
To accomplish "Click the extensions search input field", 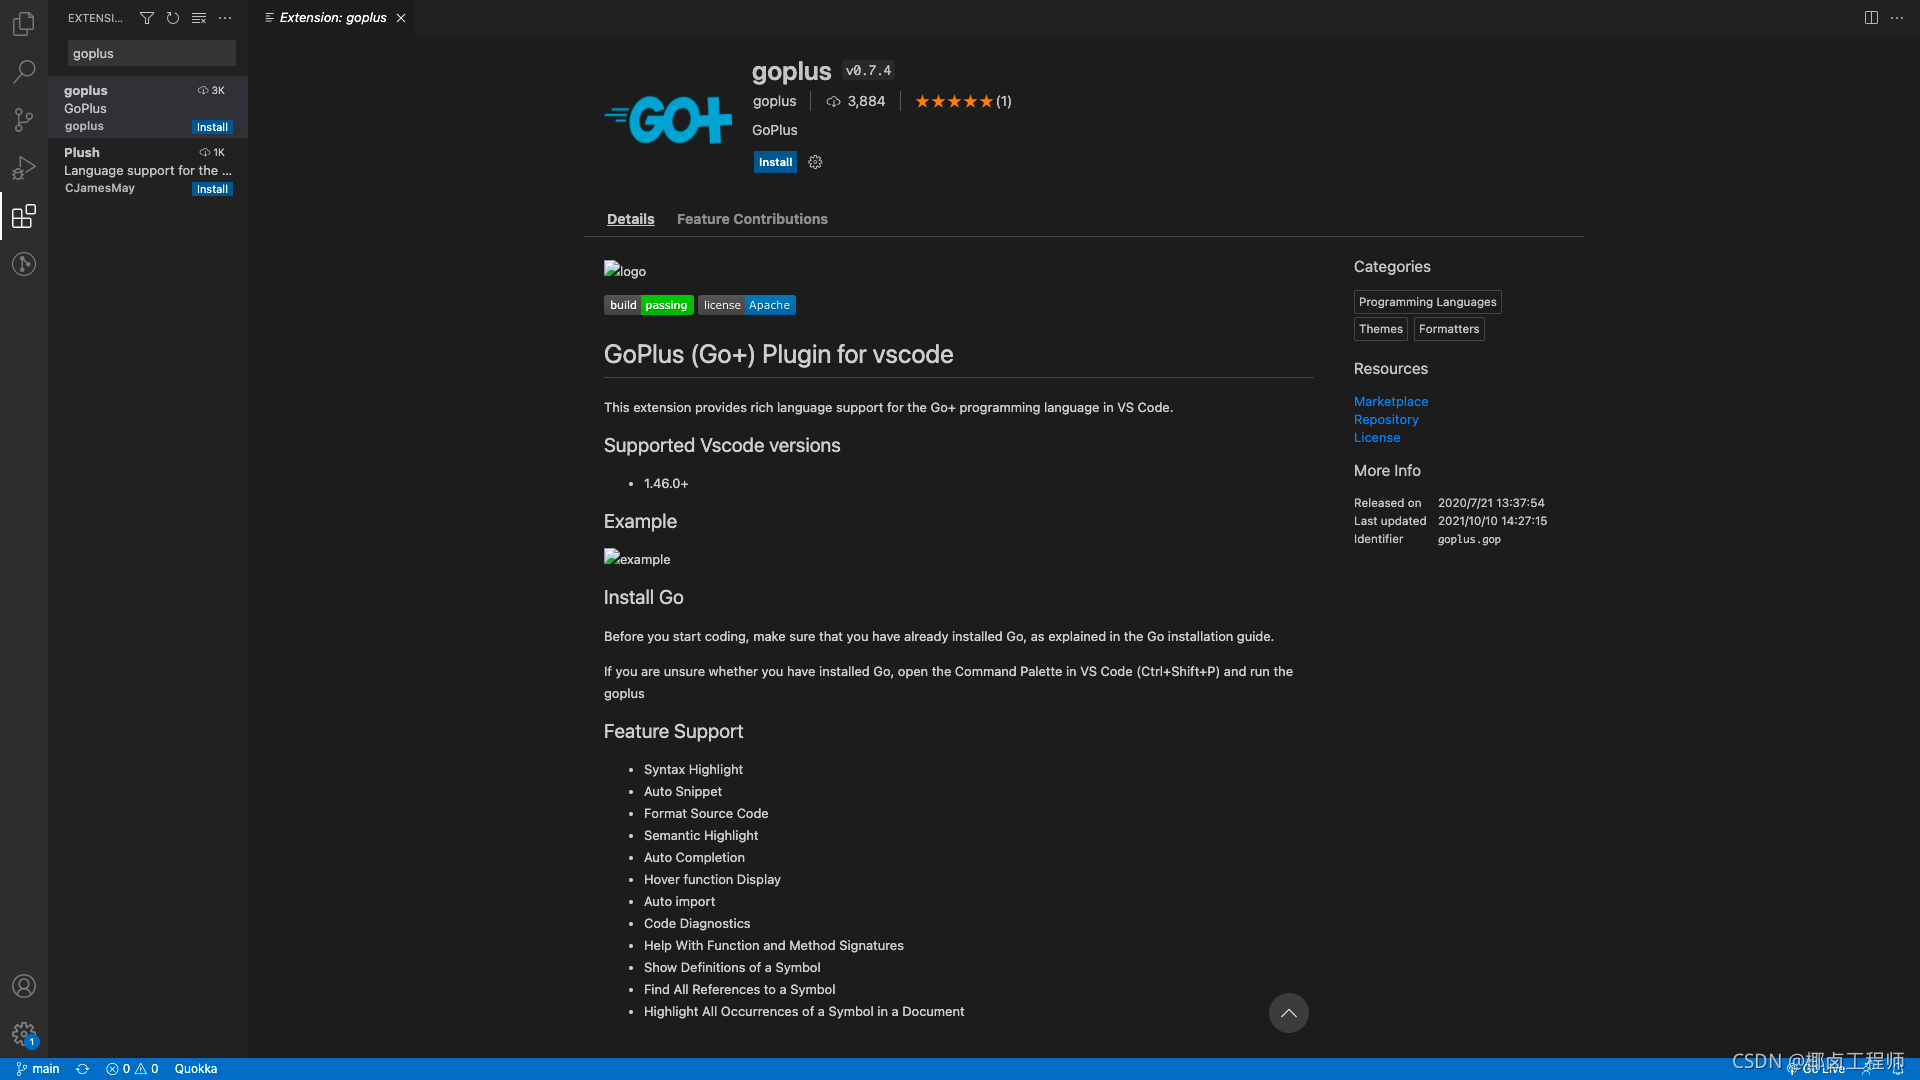I will [x=152, y=54].
